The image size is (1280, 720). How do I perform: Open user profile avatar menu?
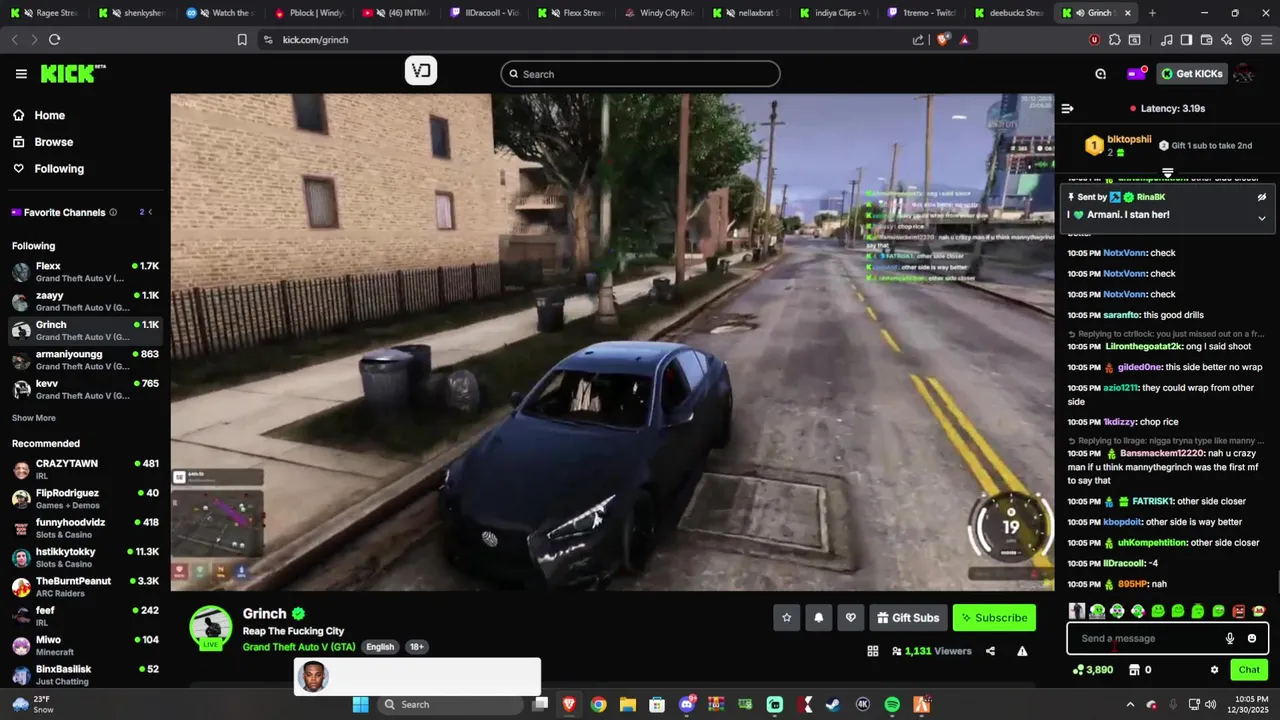(1244, 73)
